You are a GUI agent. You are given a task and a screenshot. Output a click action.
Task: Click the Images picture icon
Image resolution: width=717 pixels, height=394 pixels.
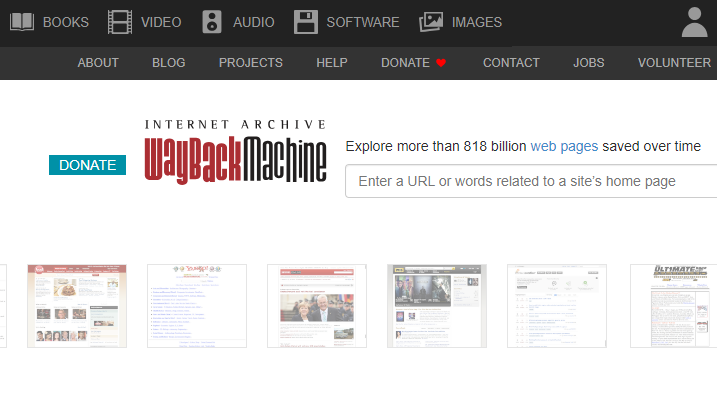coord(431,22)
